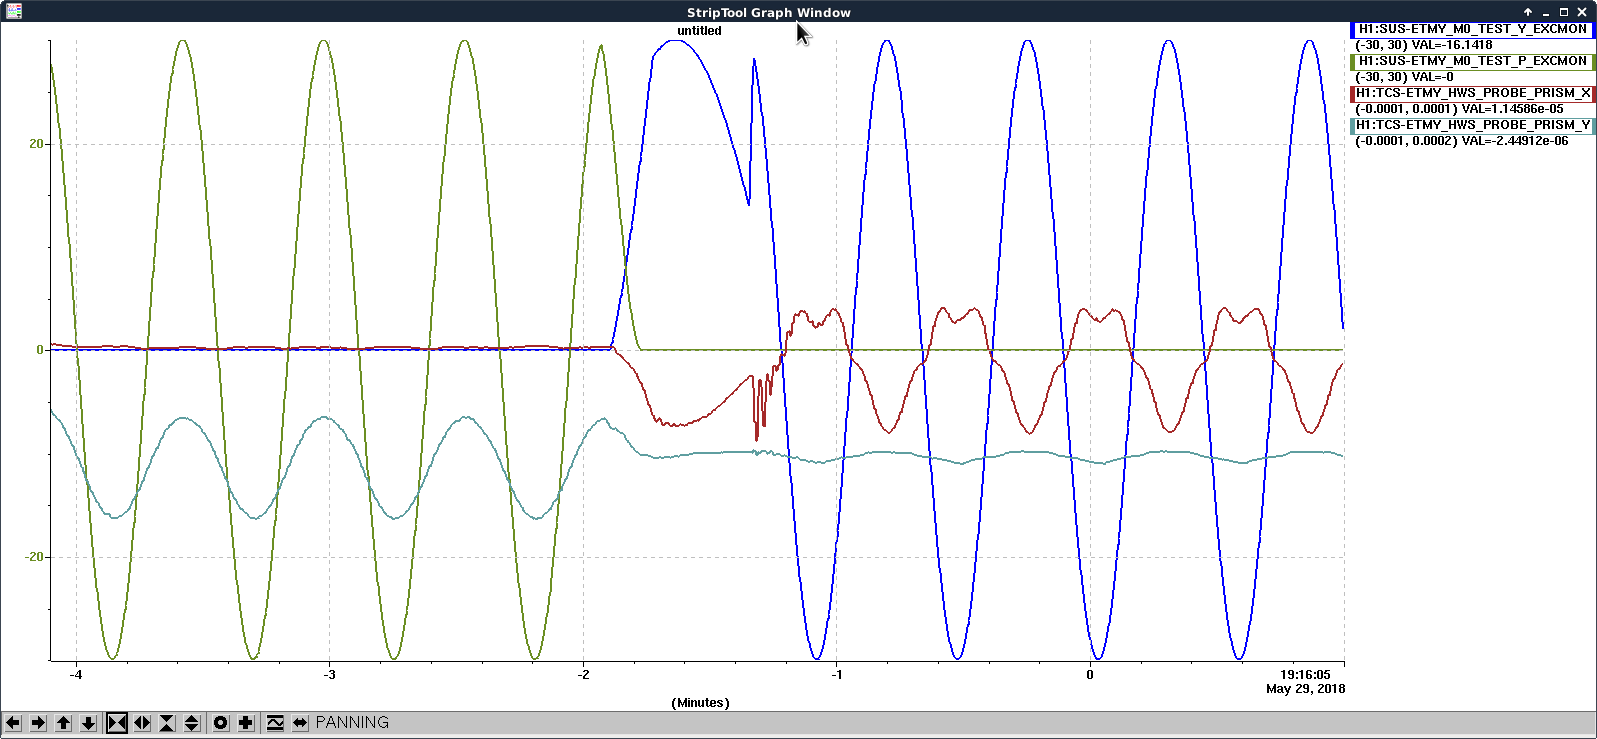Click the plus toolbar button
The image size is (1597, 739).
pos(246,723)
